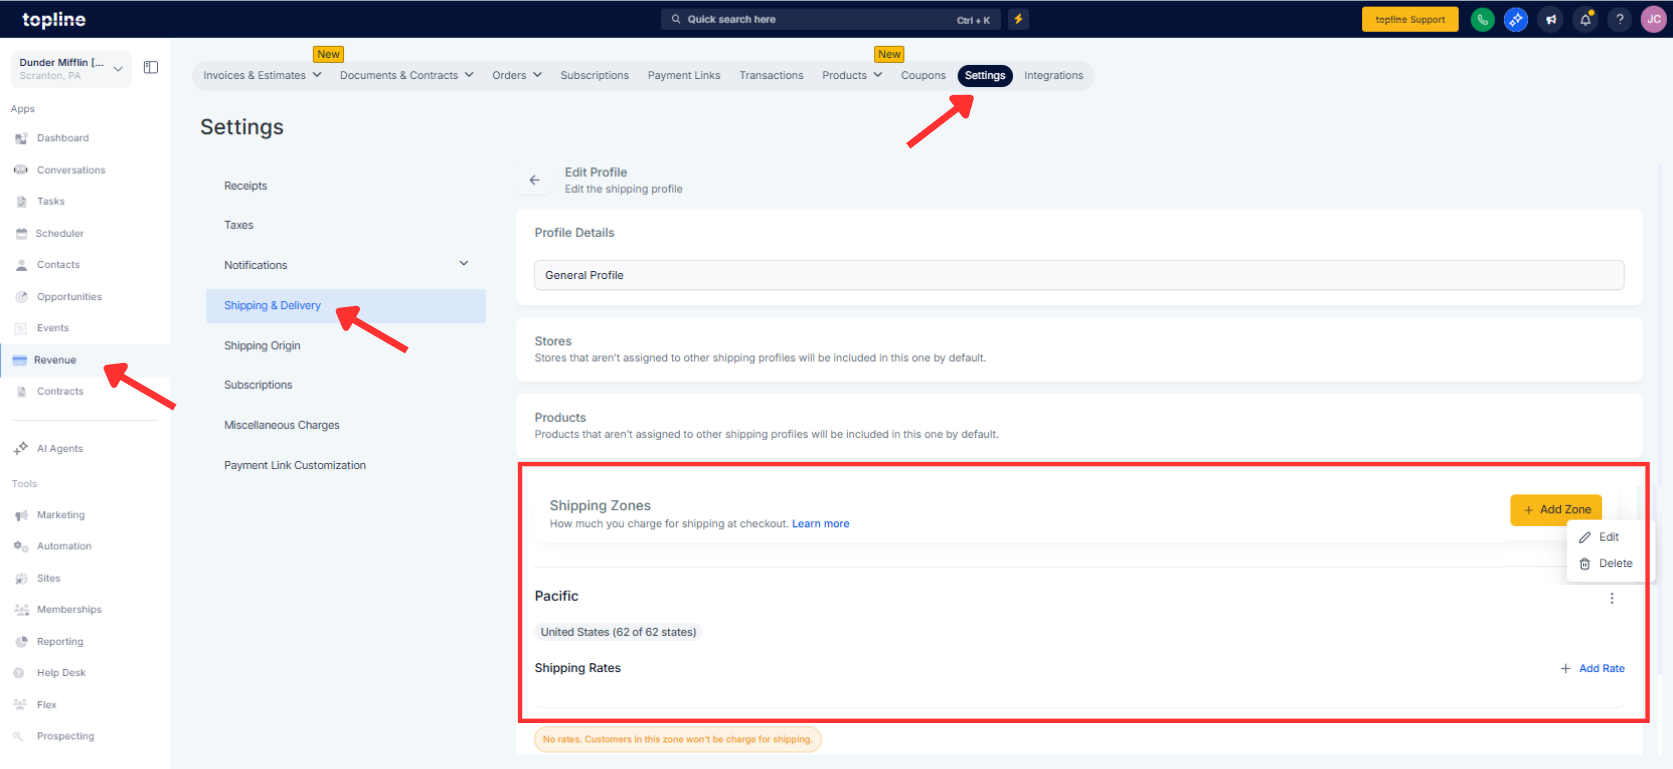1673x769 pixels.
Task: Select Edit from the zone context menu
Action: coord(1607,537)
